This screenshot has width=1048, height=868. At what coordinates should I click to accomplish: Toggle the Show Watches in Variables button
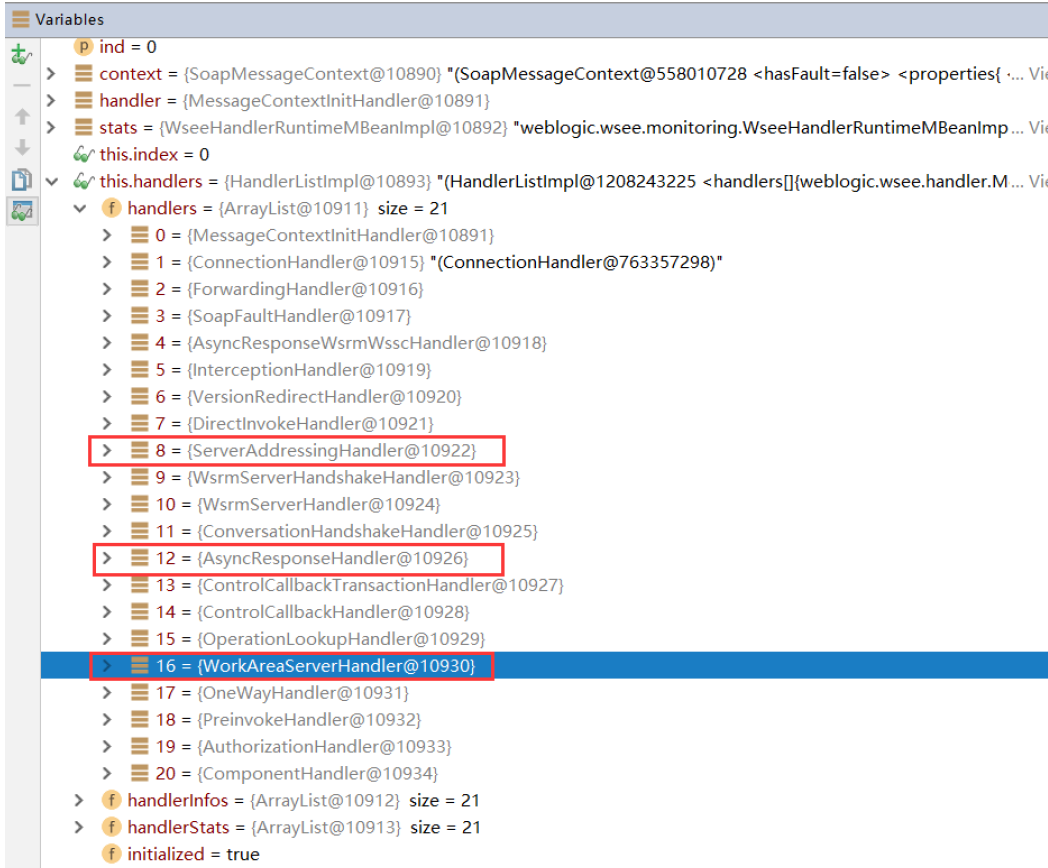click(x=20, y=211)
